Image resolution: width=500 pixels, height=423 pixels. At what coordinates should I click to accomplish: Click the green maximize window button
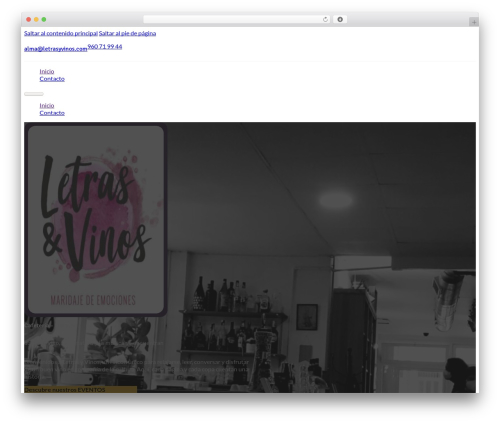click(44, 20)
